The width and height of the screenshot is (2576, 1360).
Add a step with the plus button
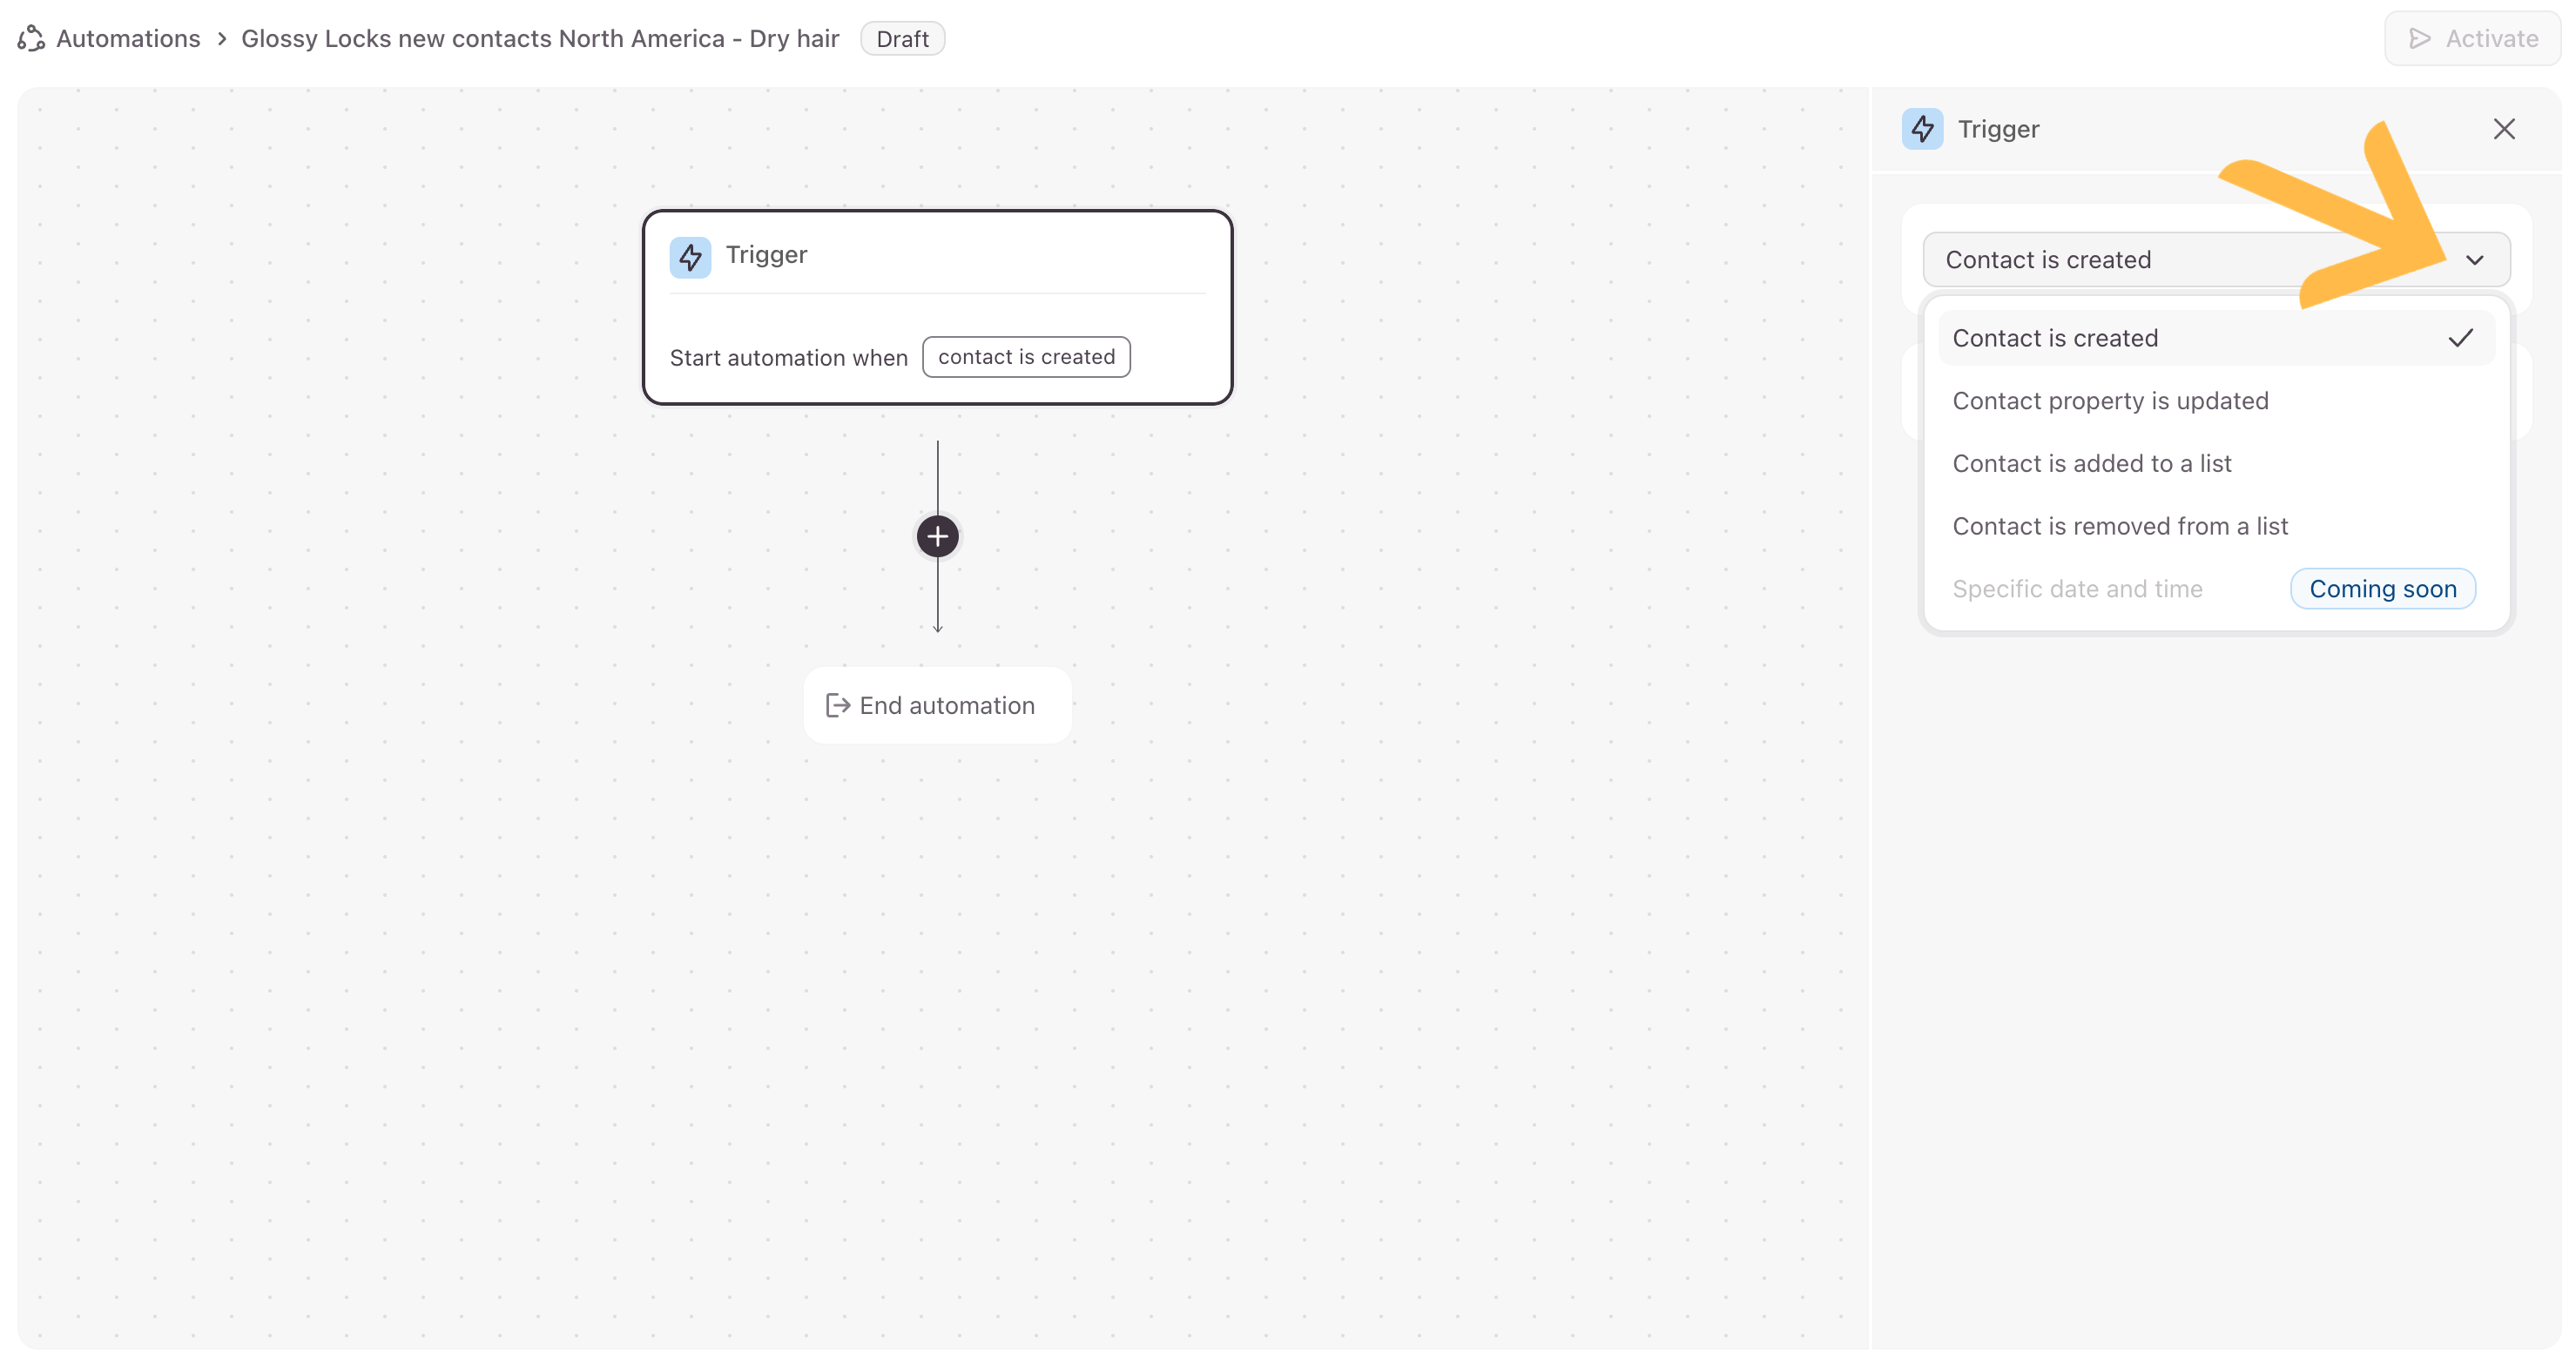[937, 537]
